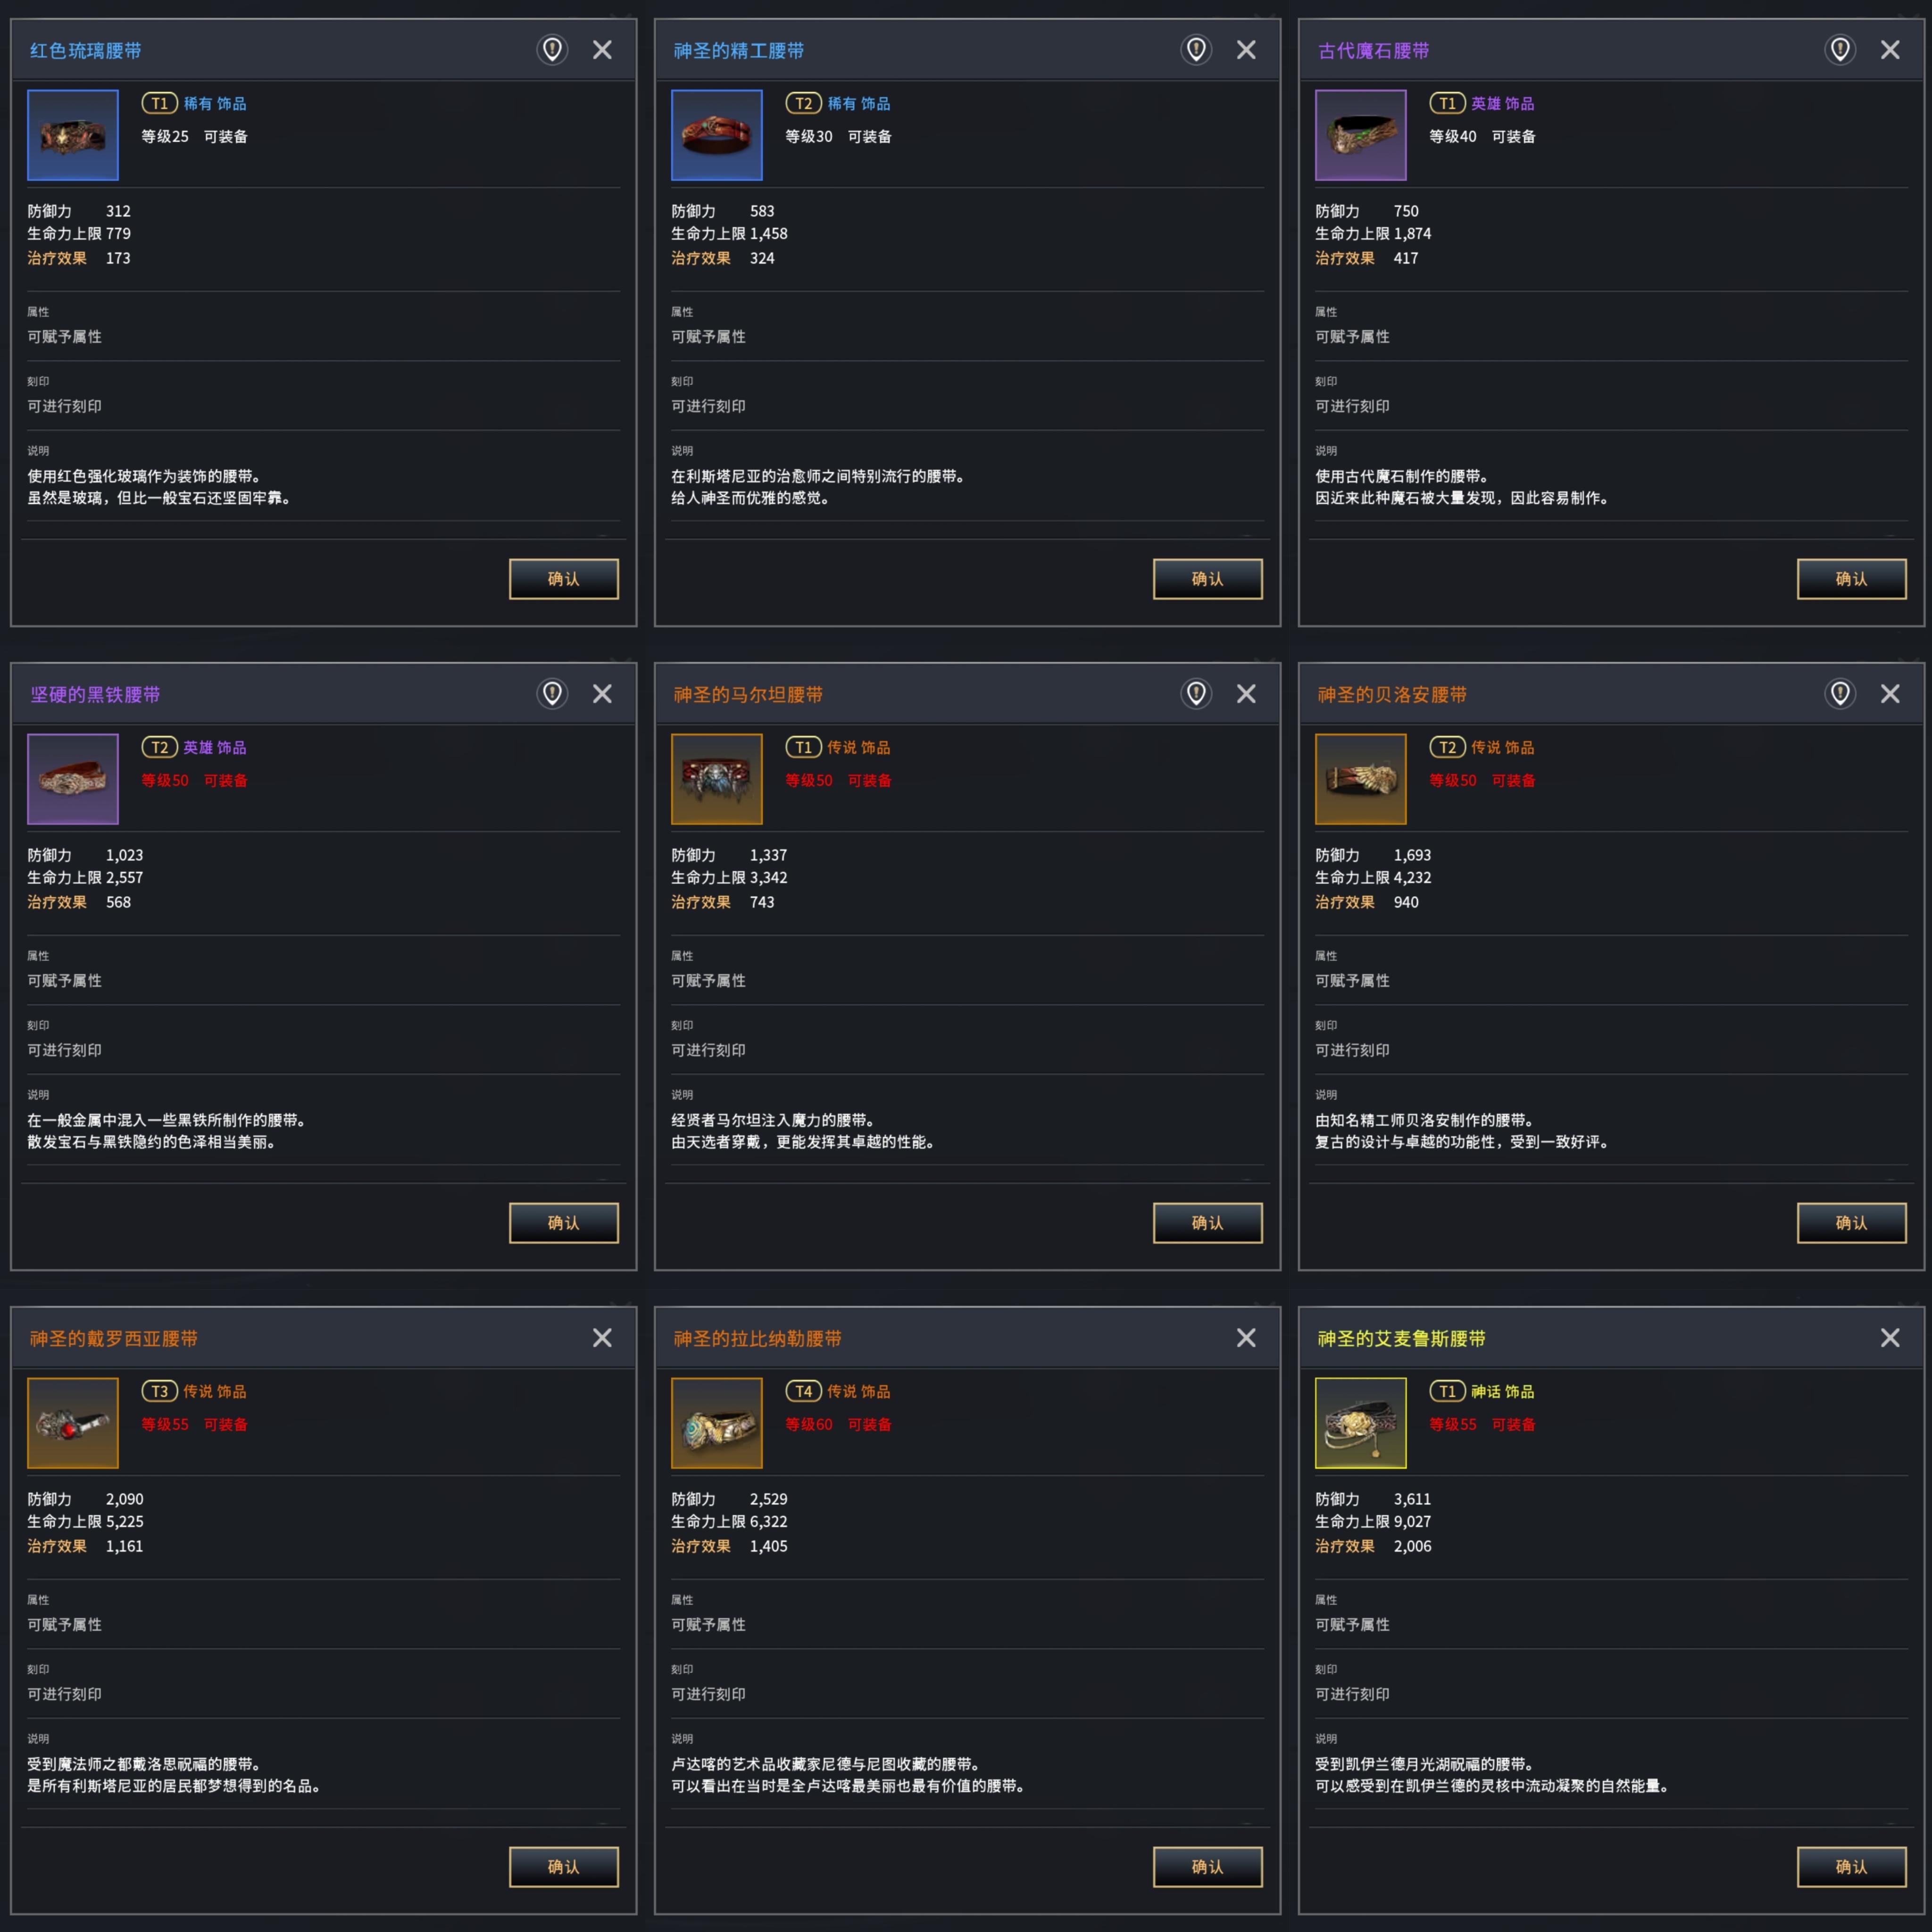Click the 神圣的精工腰带 item thumbnail
This screenshot has width=1932, height=1932.
coord(717,135)
